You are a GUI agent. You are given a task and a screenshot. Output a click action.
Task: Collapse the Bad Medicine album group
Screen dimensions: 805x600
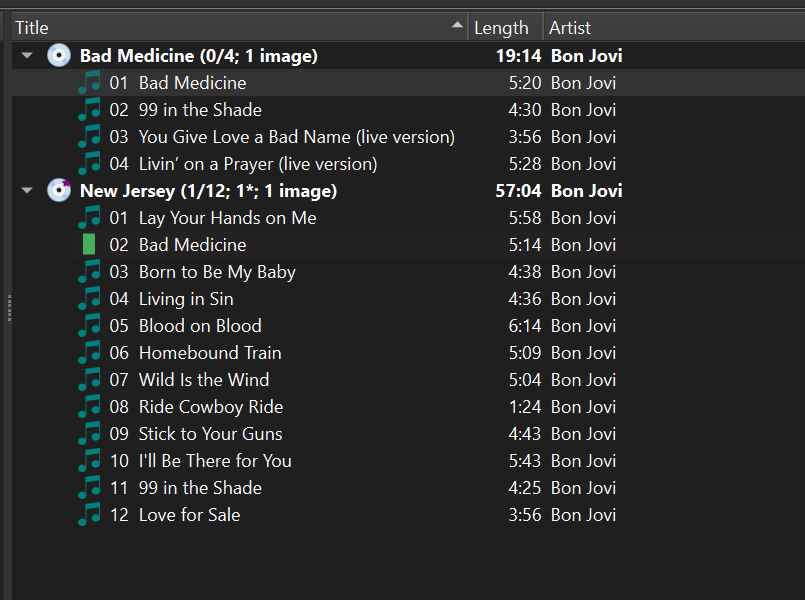27,55
